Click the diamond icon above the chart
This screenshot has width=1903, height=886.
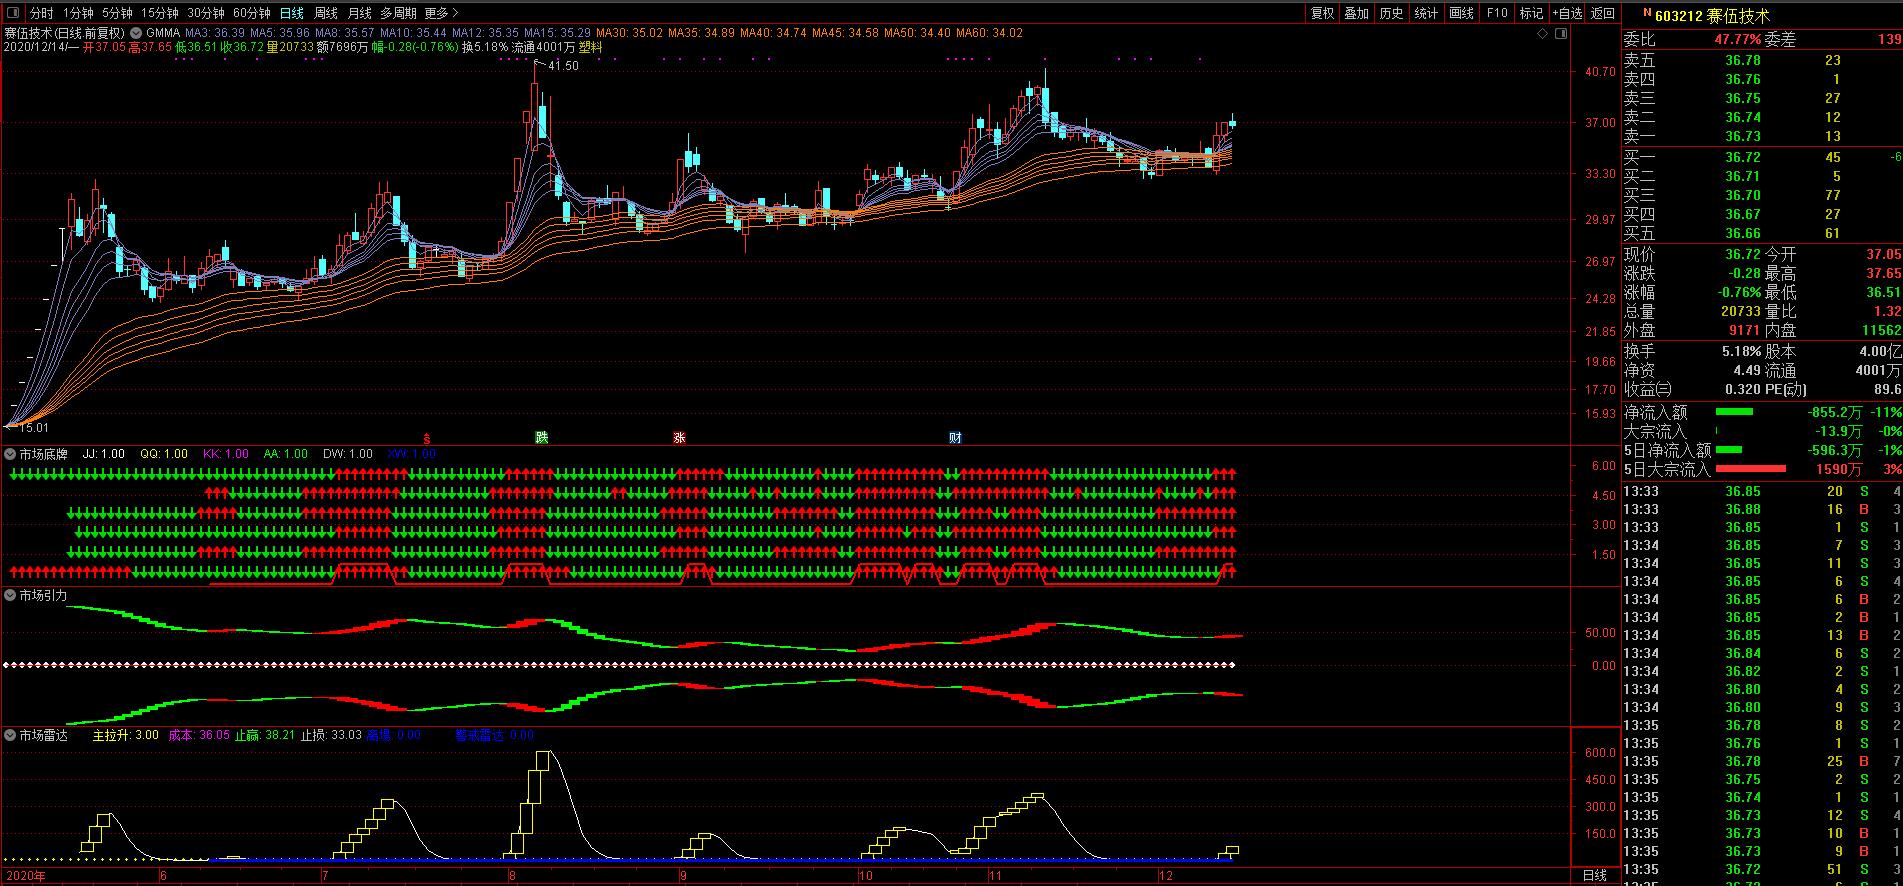click(1543, 34)
